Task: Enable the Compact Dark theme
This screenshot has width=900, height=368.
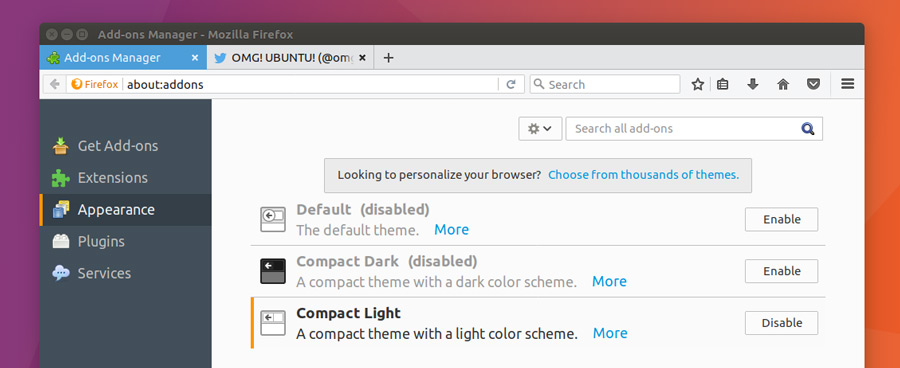Action: click(782, 271)
